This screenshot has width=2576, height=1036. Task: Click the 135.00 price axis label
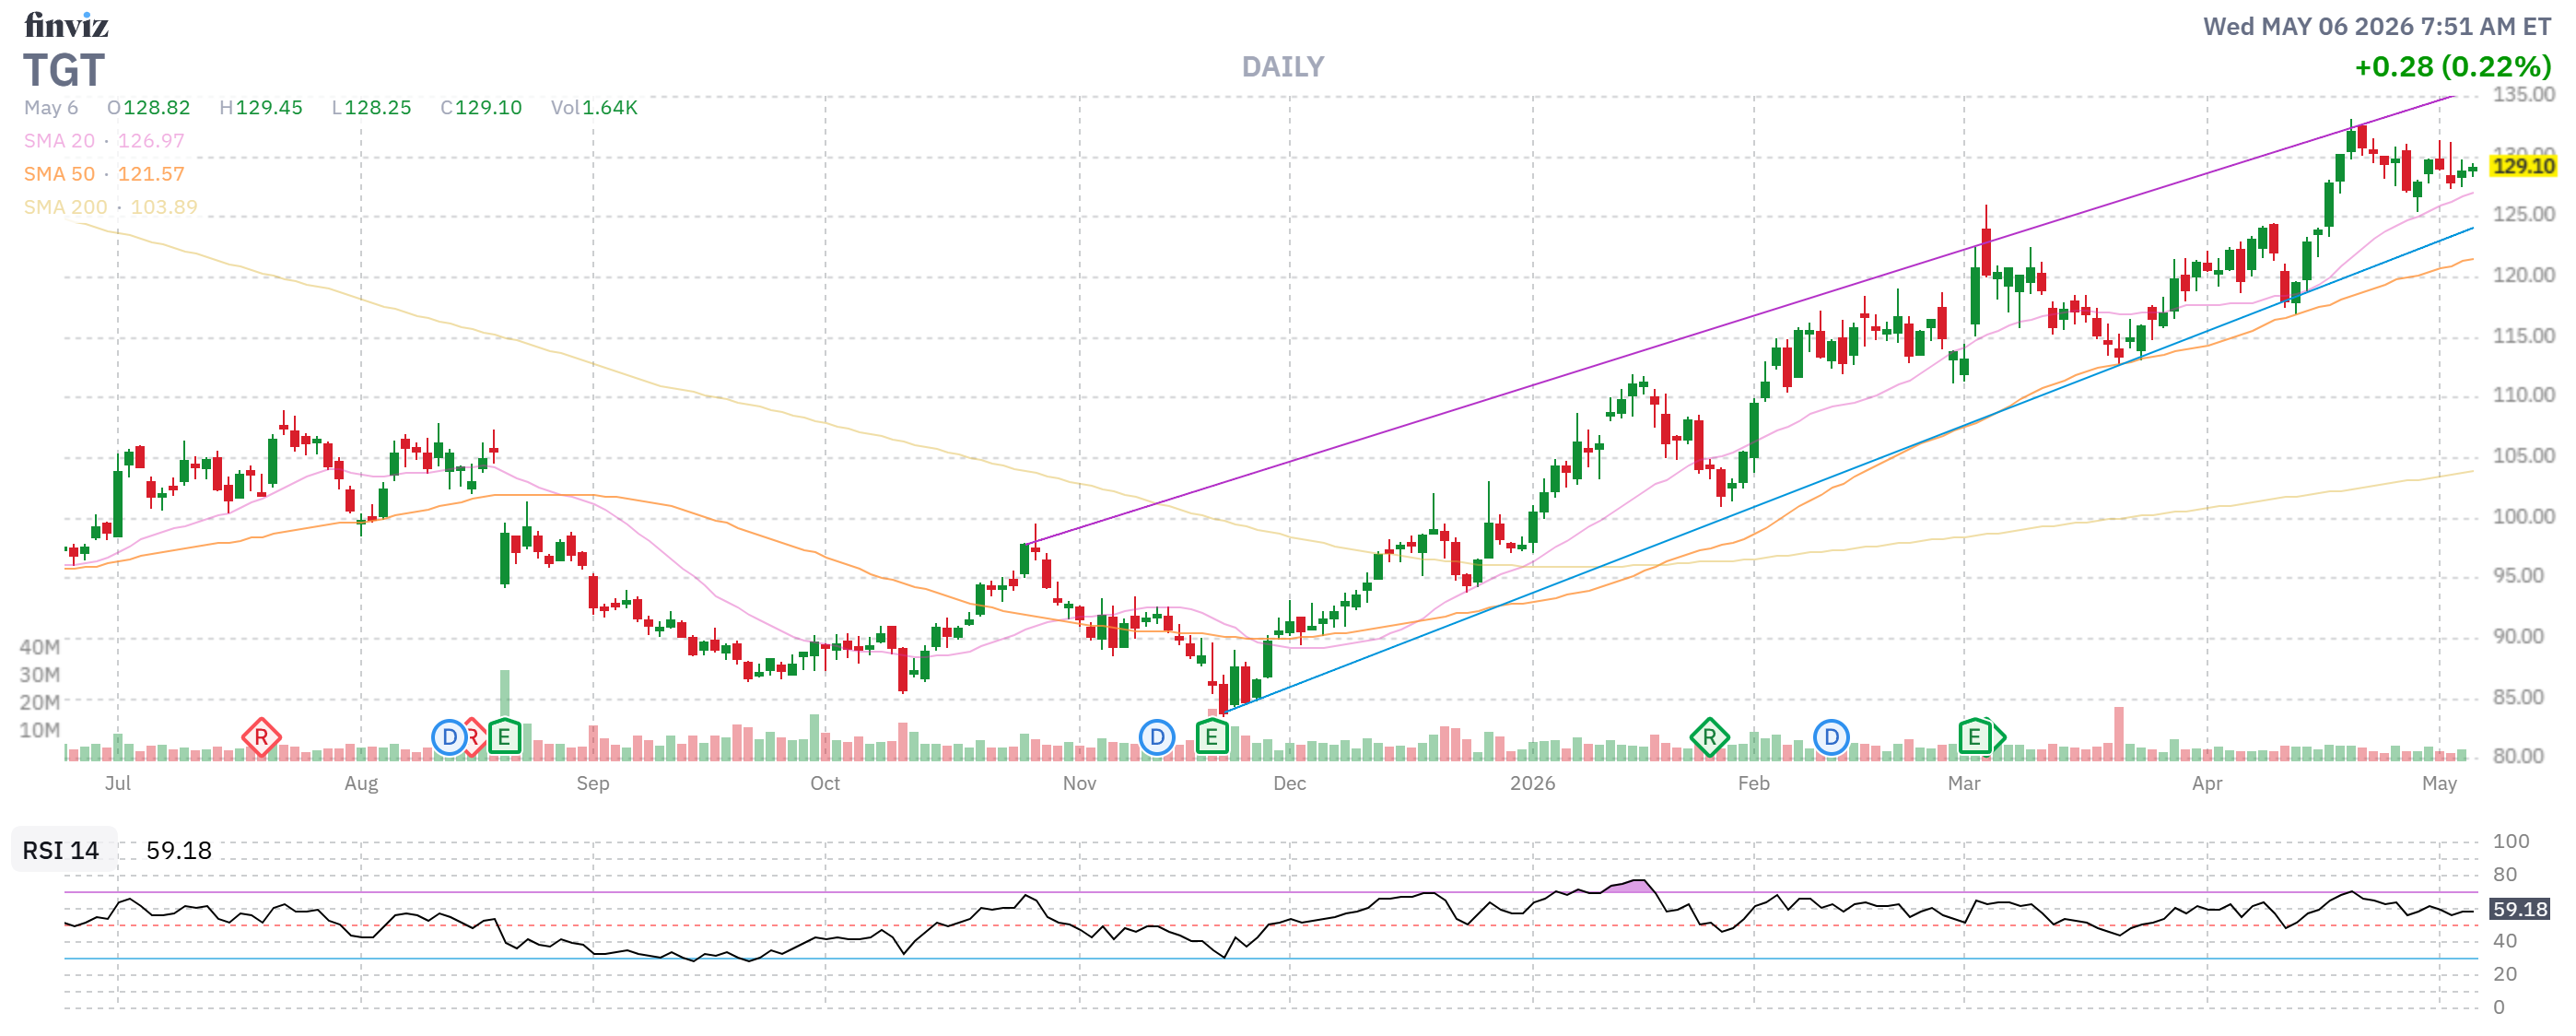(x=2523, y=95)
